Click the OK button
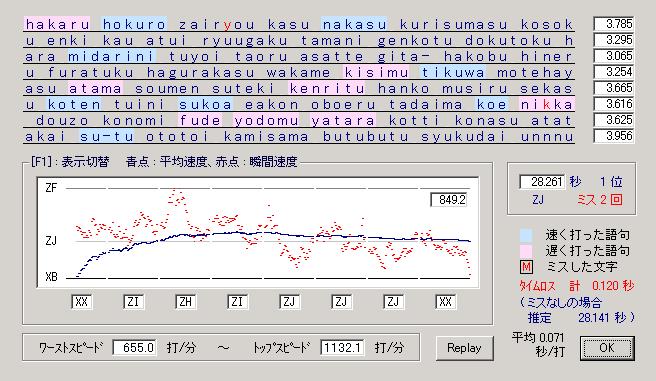The height and width of the screenshot is (381, 656). coord(607,348)
